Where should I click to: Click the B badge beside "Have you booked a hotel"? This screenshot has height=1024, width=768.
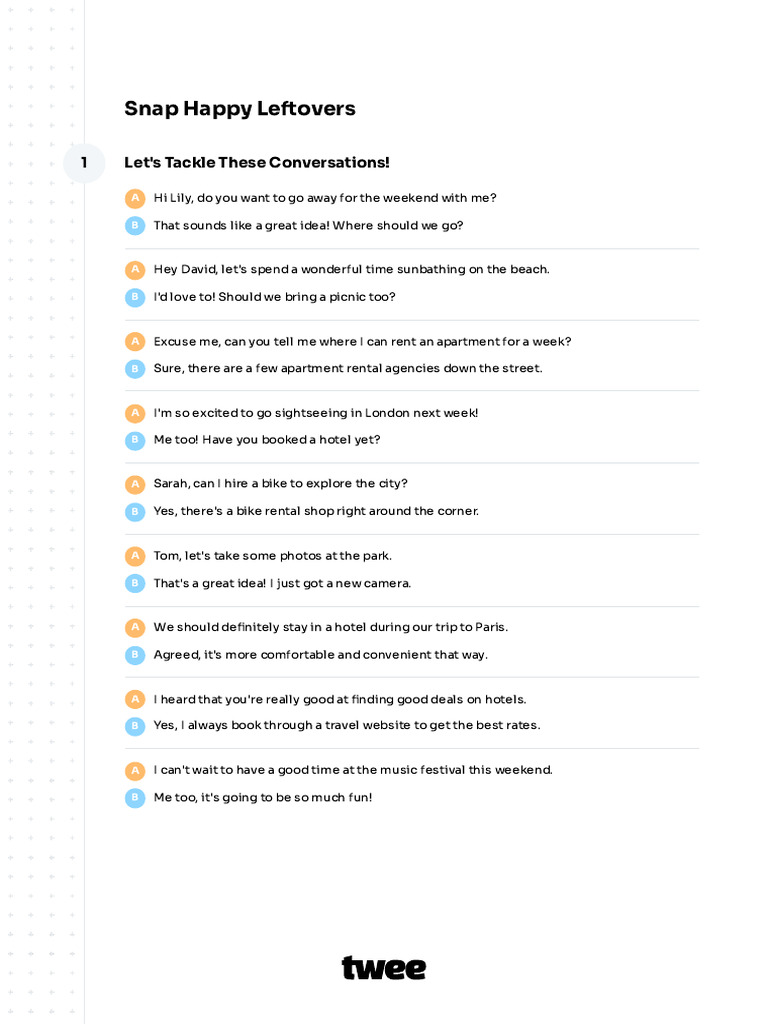[x=135, y=440]
